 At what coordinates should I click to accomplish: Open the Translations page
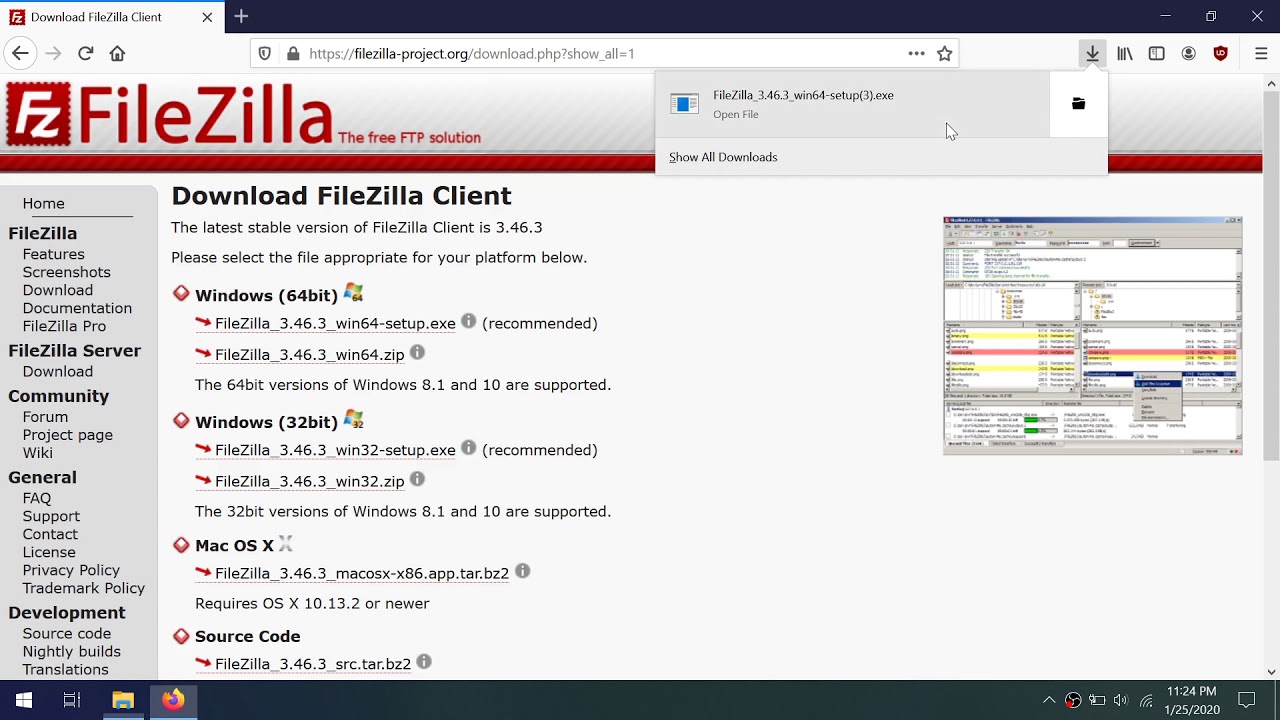pyautogui.click(x=66, y=669)
